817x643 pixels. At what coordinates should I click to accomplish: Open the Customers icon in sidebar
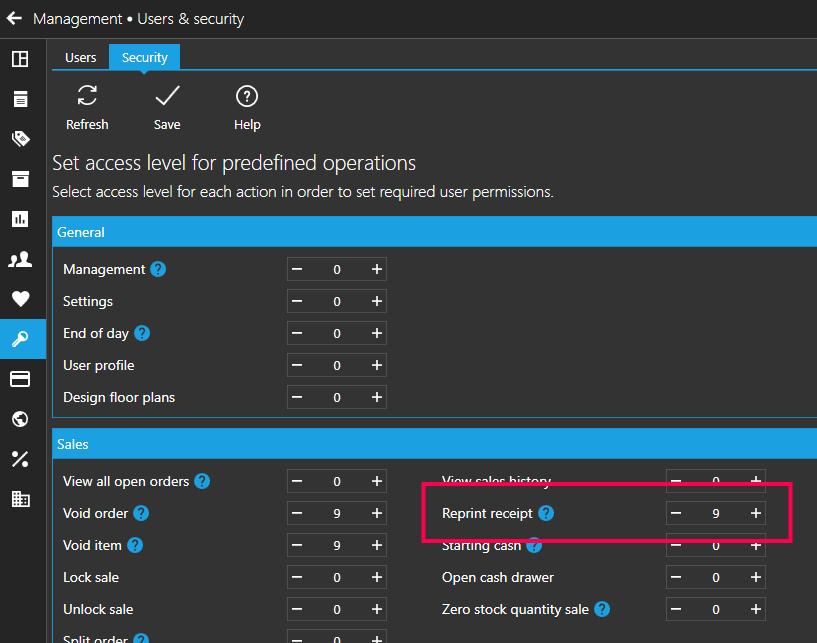(x=20, y=259)
